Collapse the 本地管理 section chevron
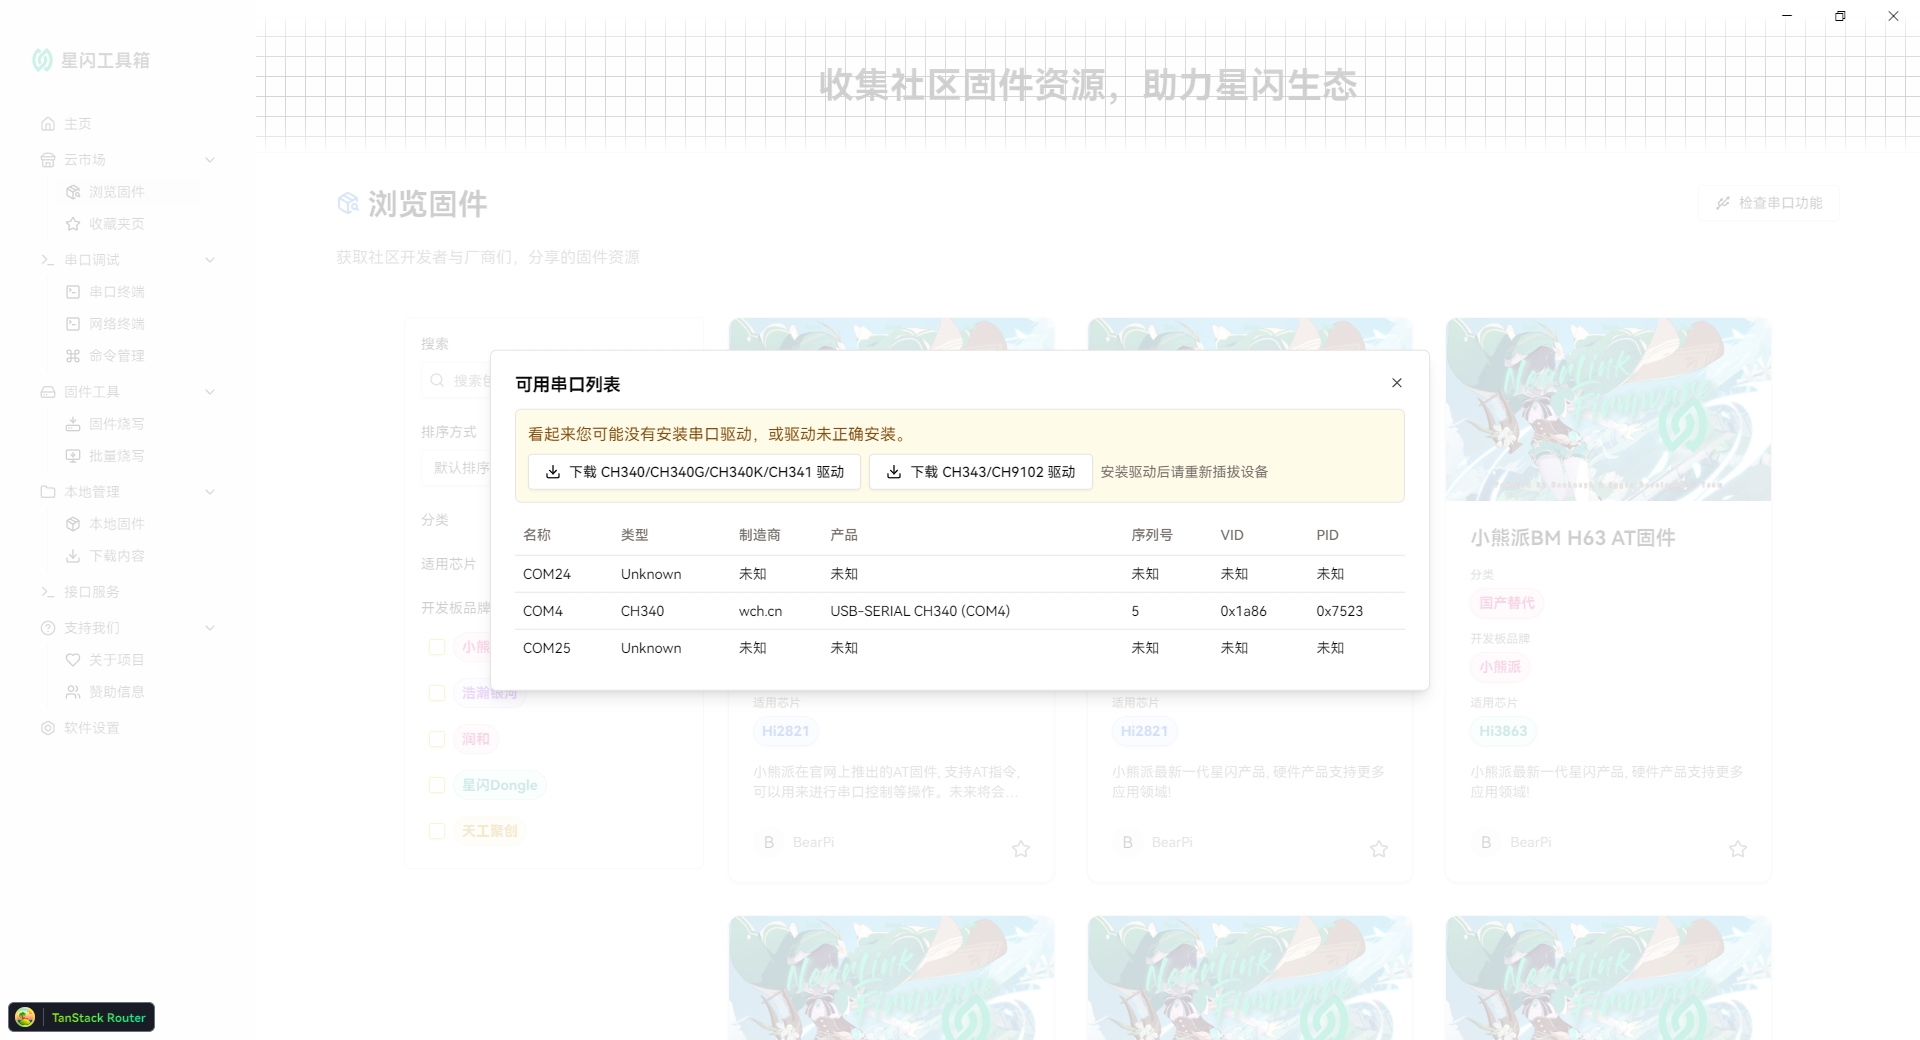Viewport: 1920px width, 1040px height. (210, 492)
